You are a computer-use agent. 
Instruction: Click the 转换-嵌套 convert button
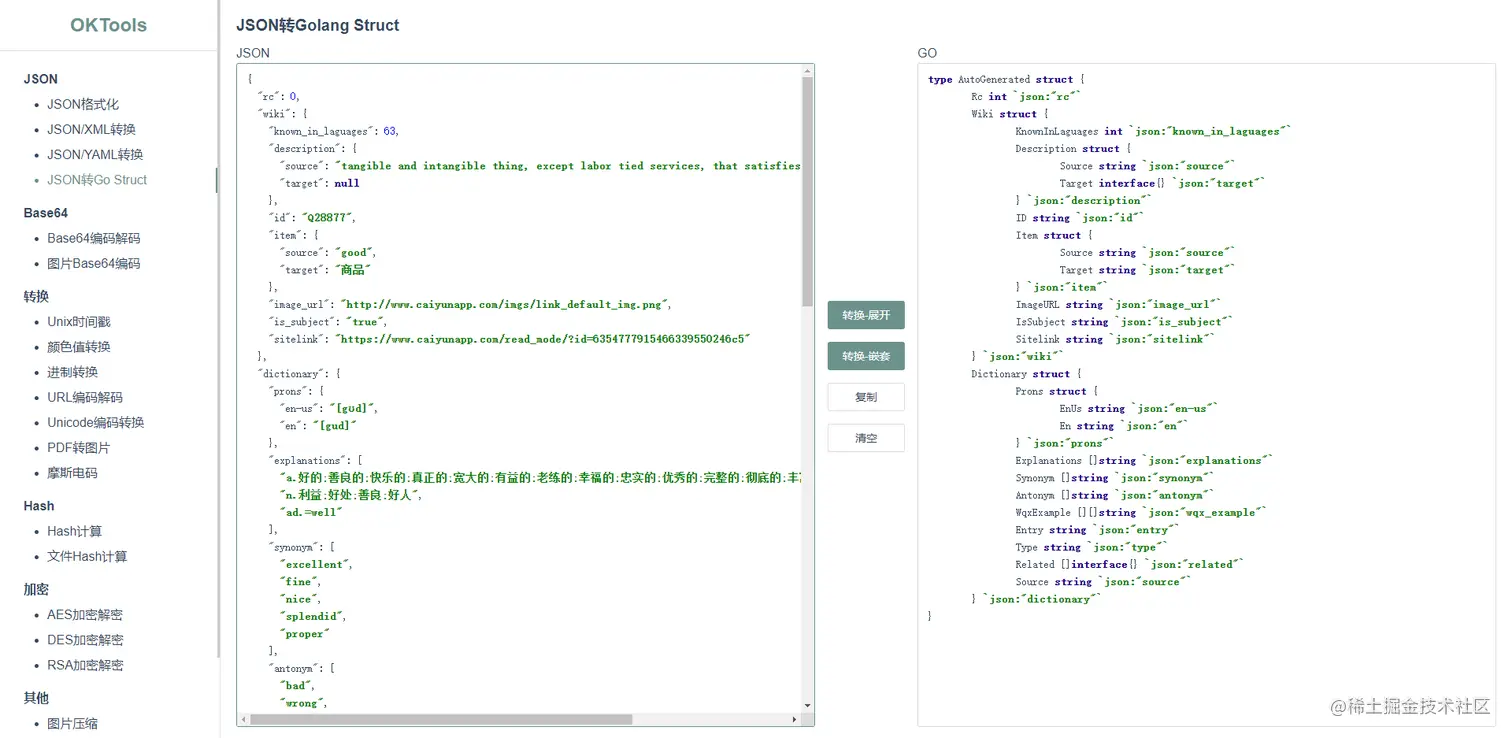point(866,356)
